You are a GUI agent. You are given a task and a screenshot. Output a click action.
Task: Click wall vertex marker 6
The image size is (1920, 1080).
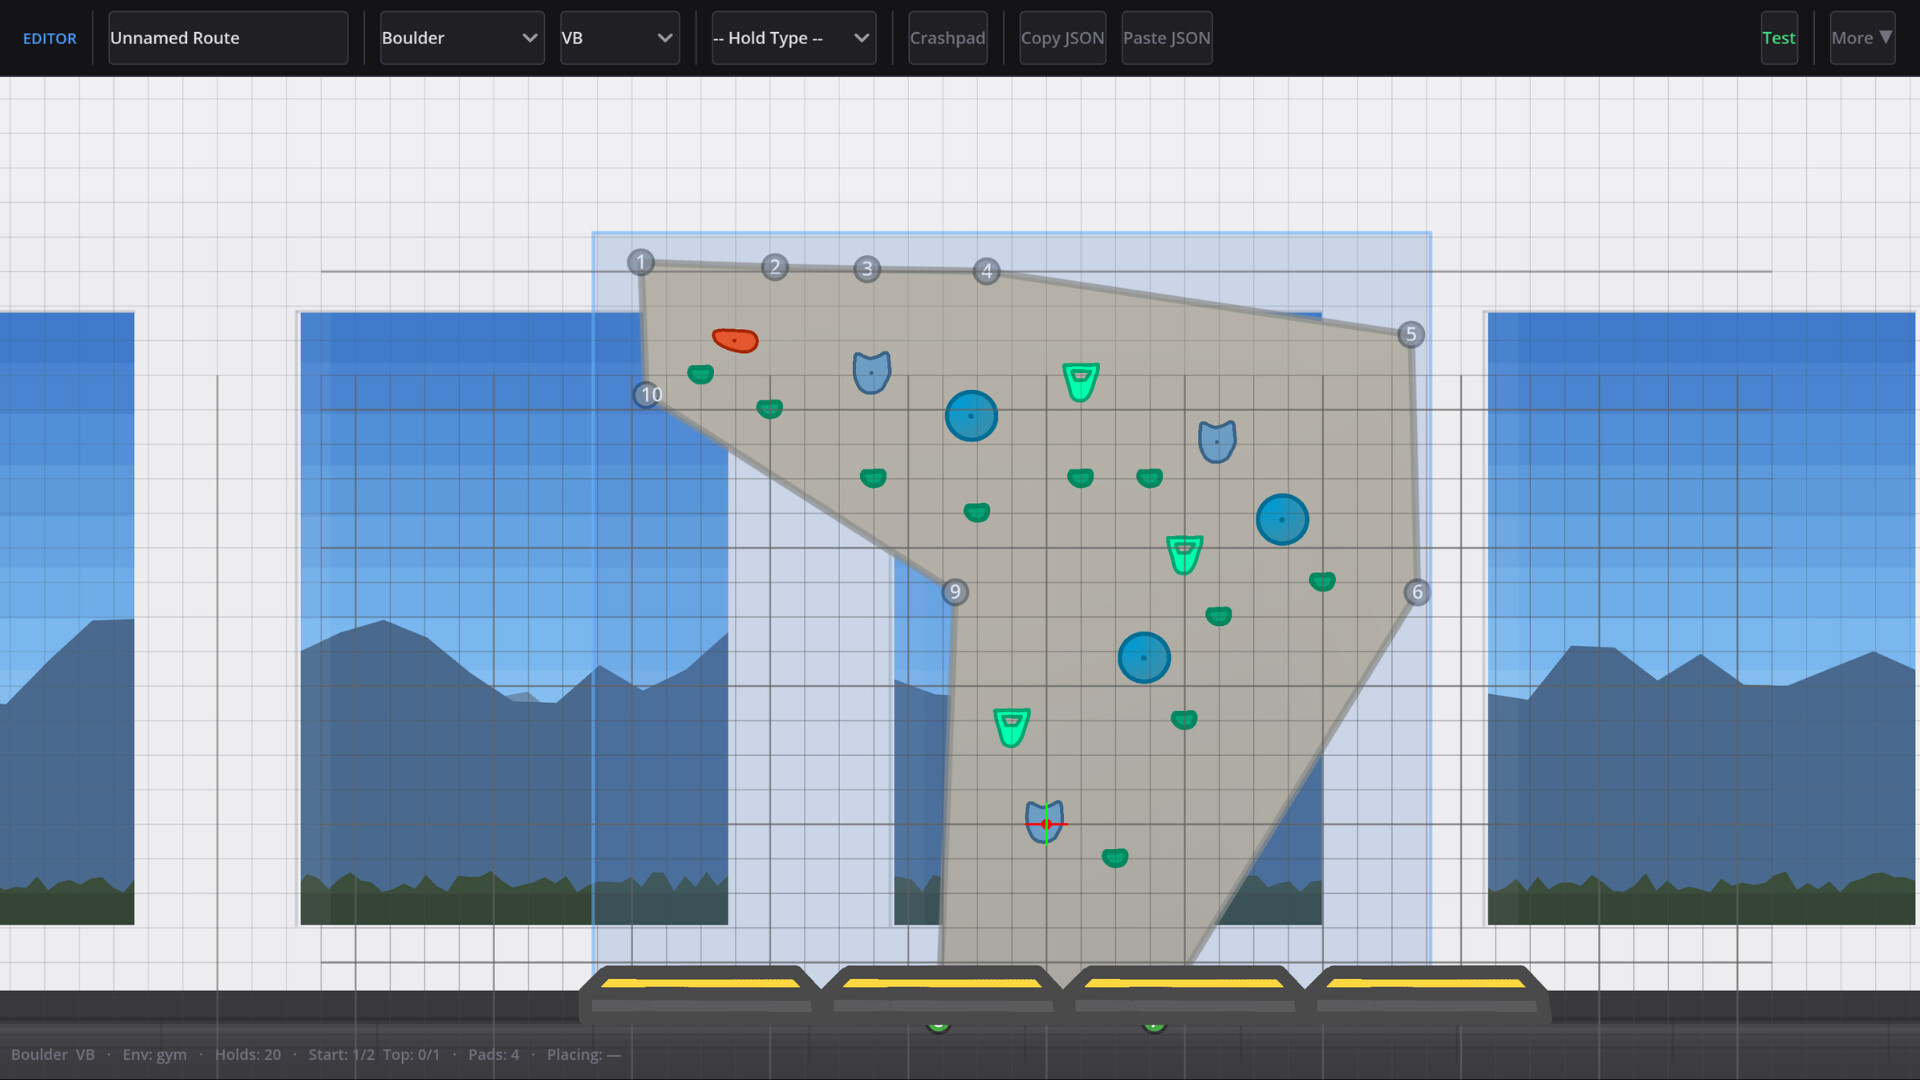point(1417,592)
